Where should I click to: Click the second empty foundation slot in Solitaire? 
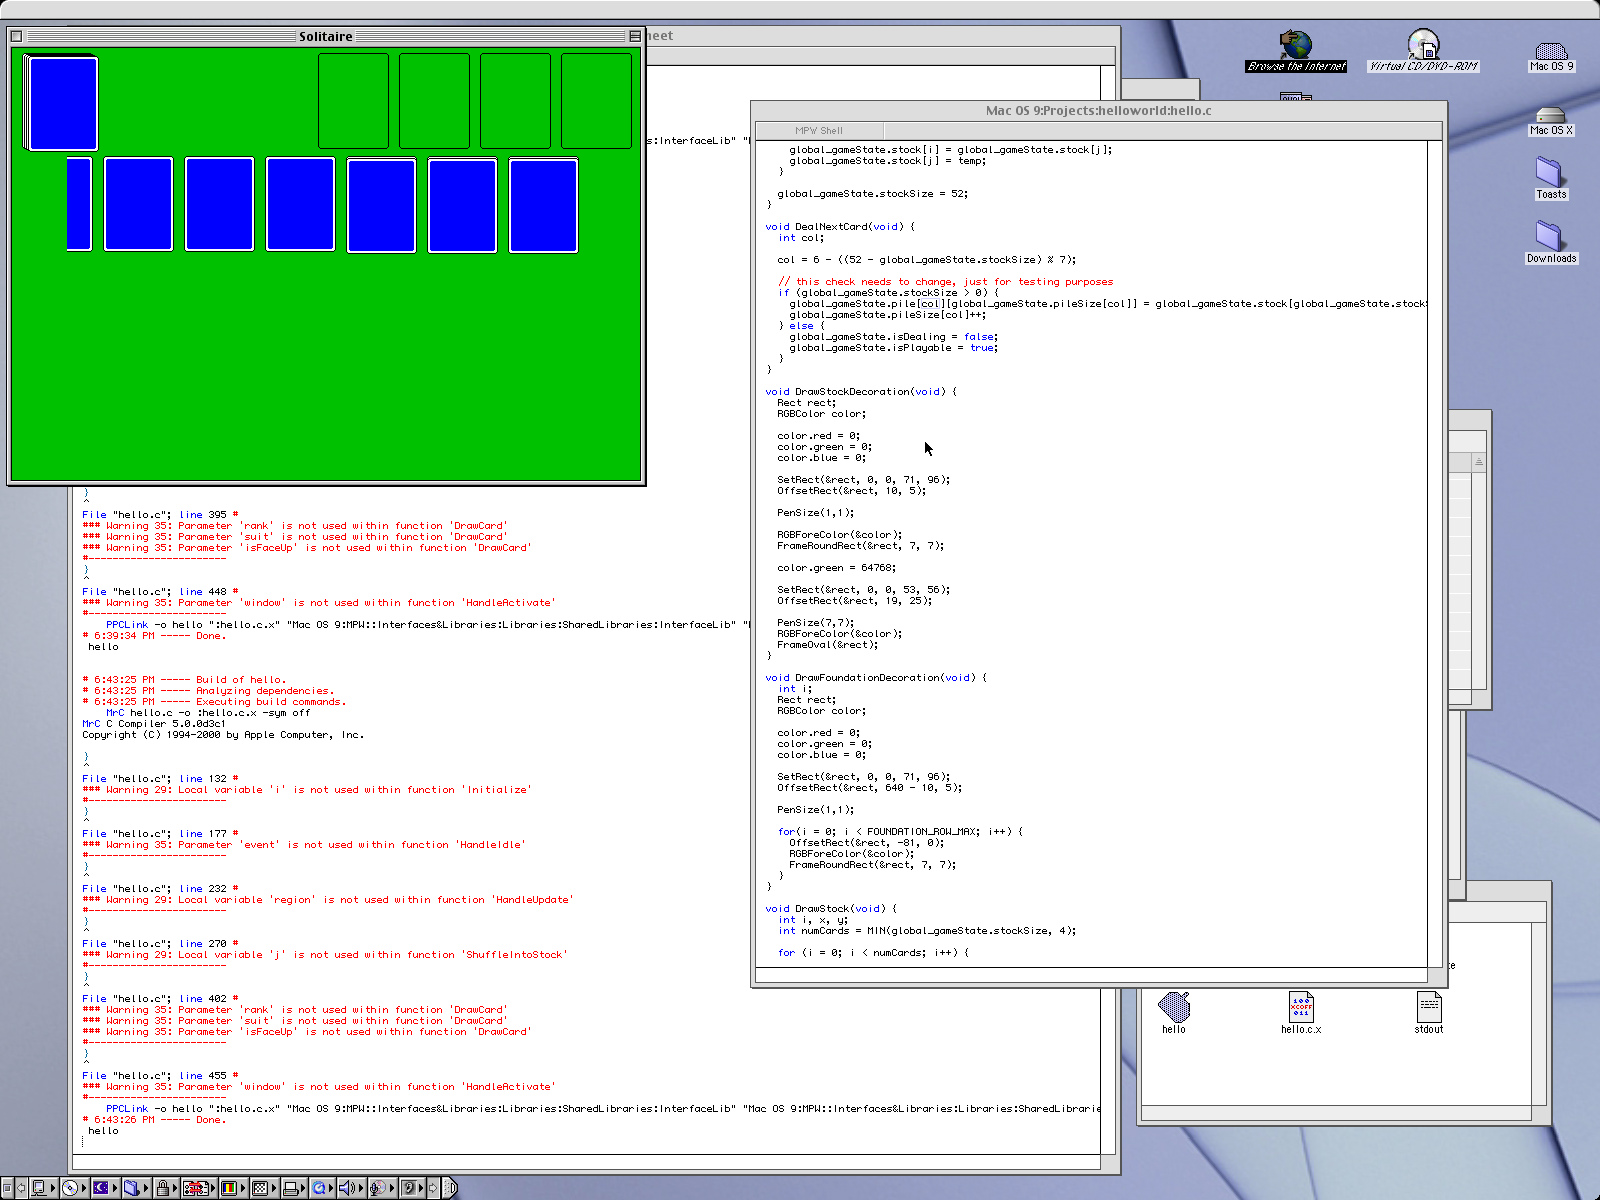[x=435, y=101]
